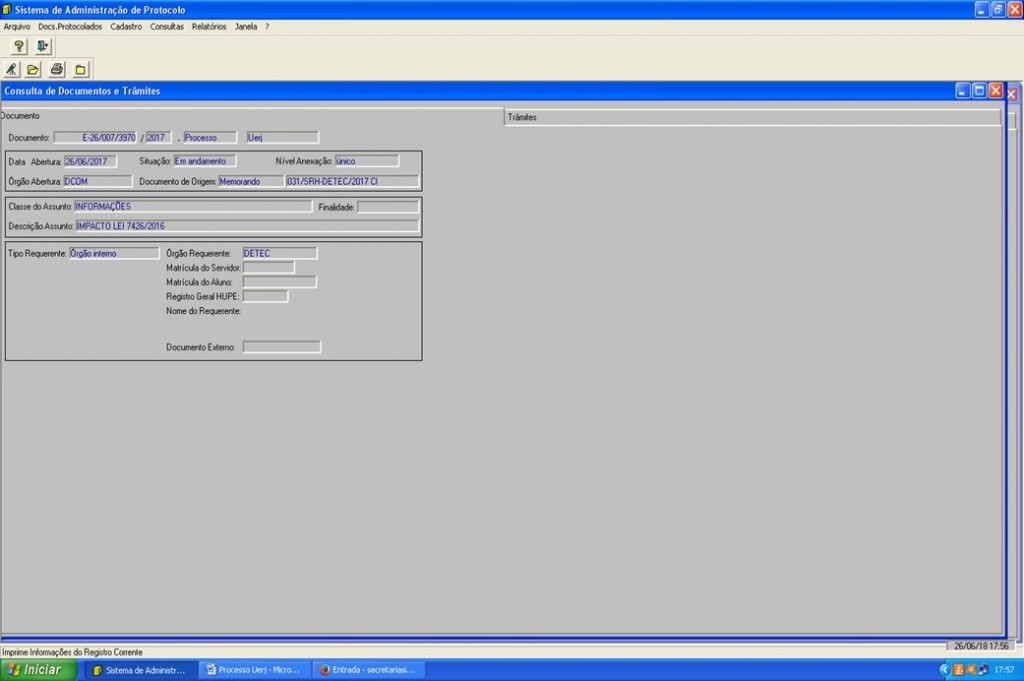Click the exit door icon
This screenshot has width=1024, height=681.
click(x=42, y=47)
